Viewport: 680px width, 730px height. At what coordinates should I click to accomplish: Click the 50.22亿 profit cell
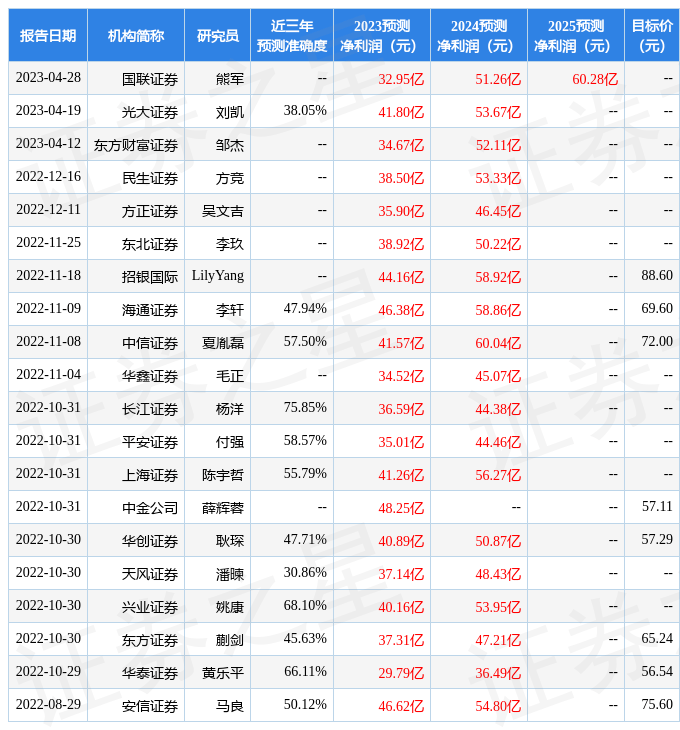pos(498,244)
